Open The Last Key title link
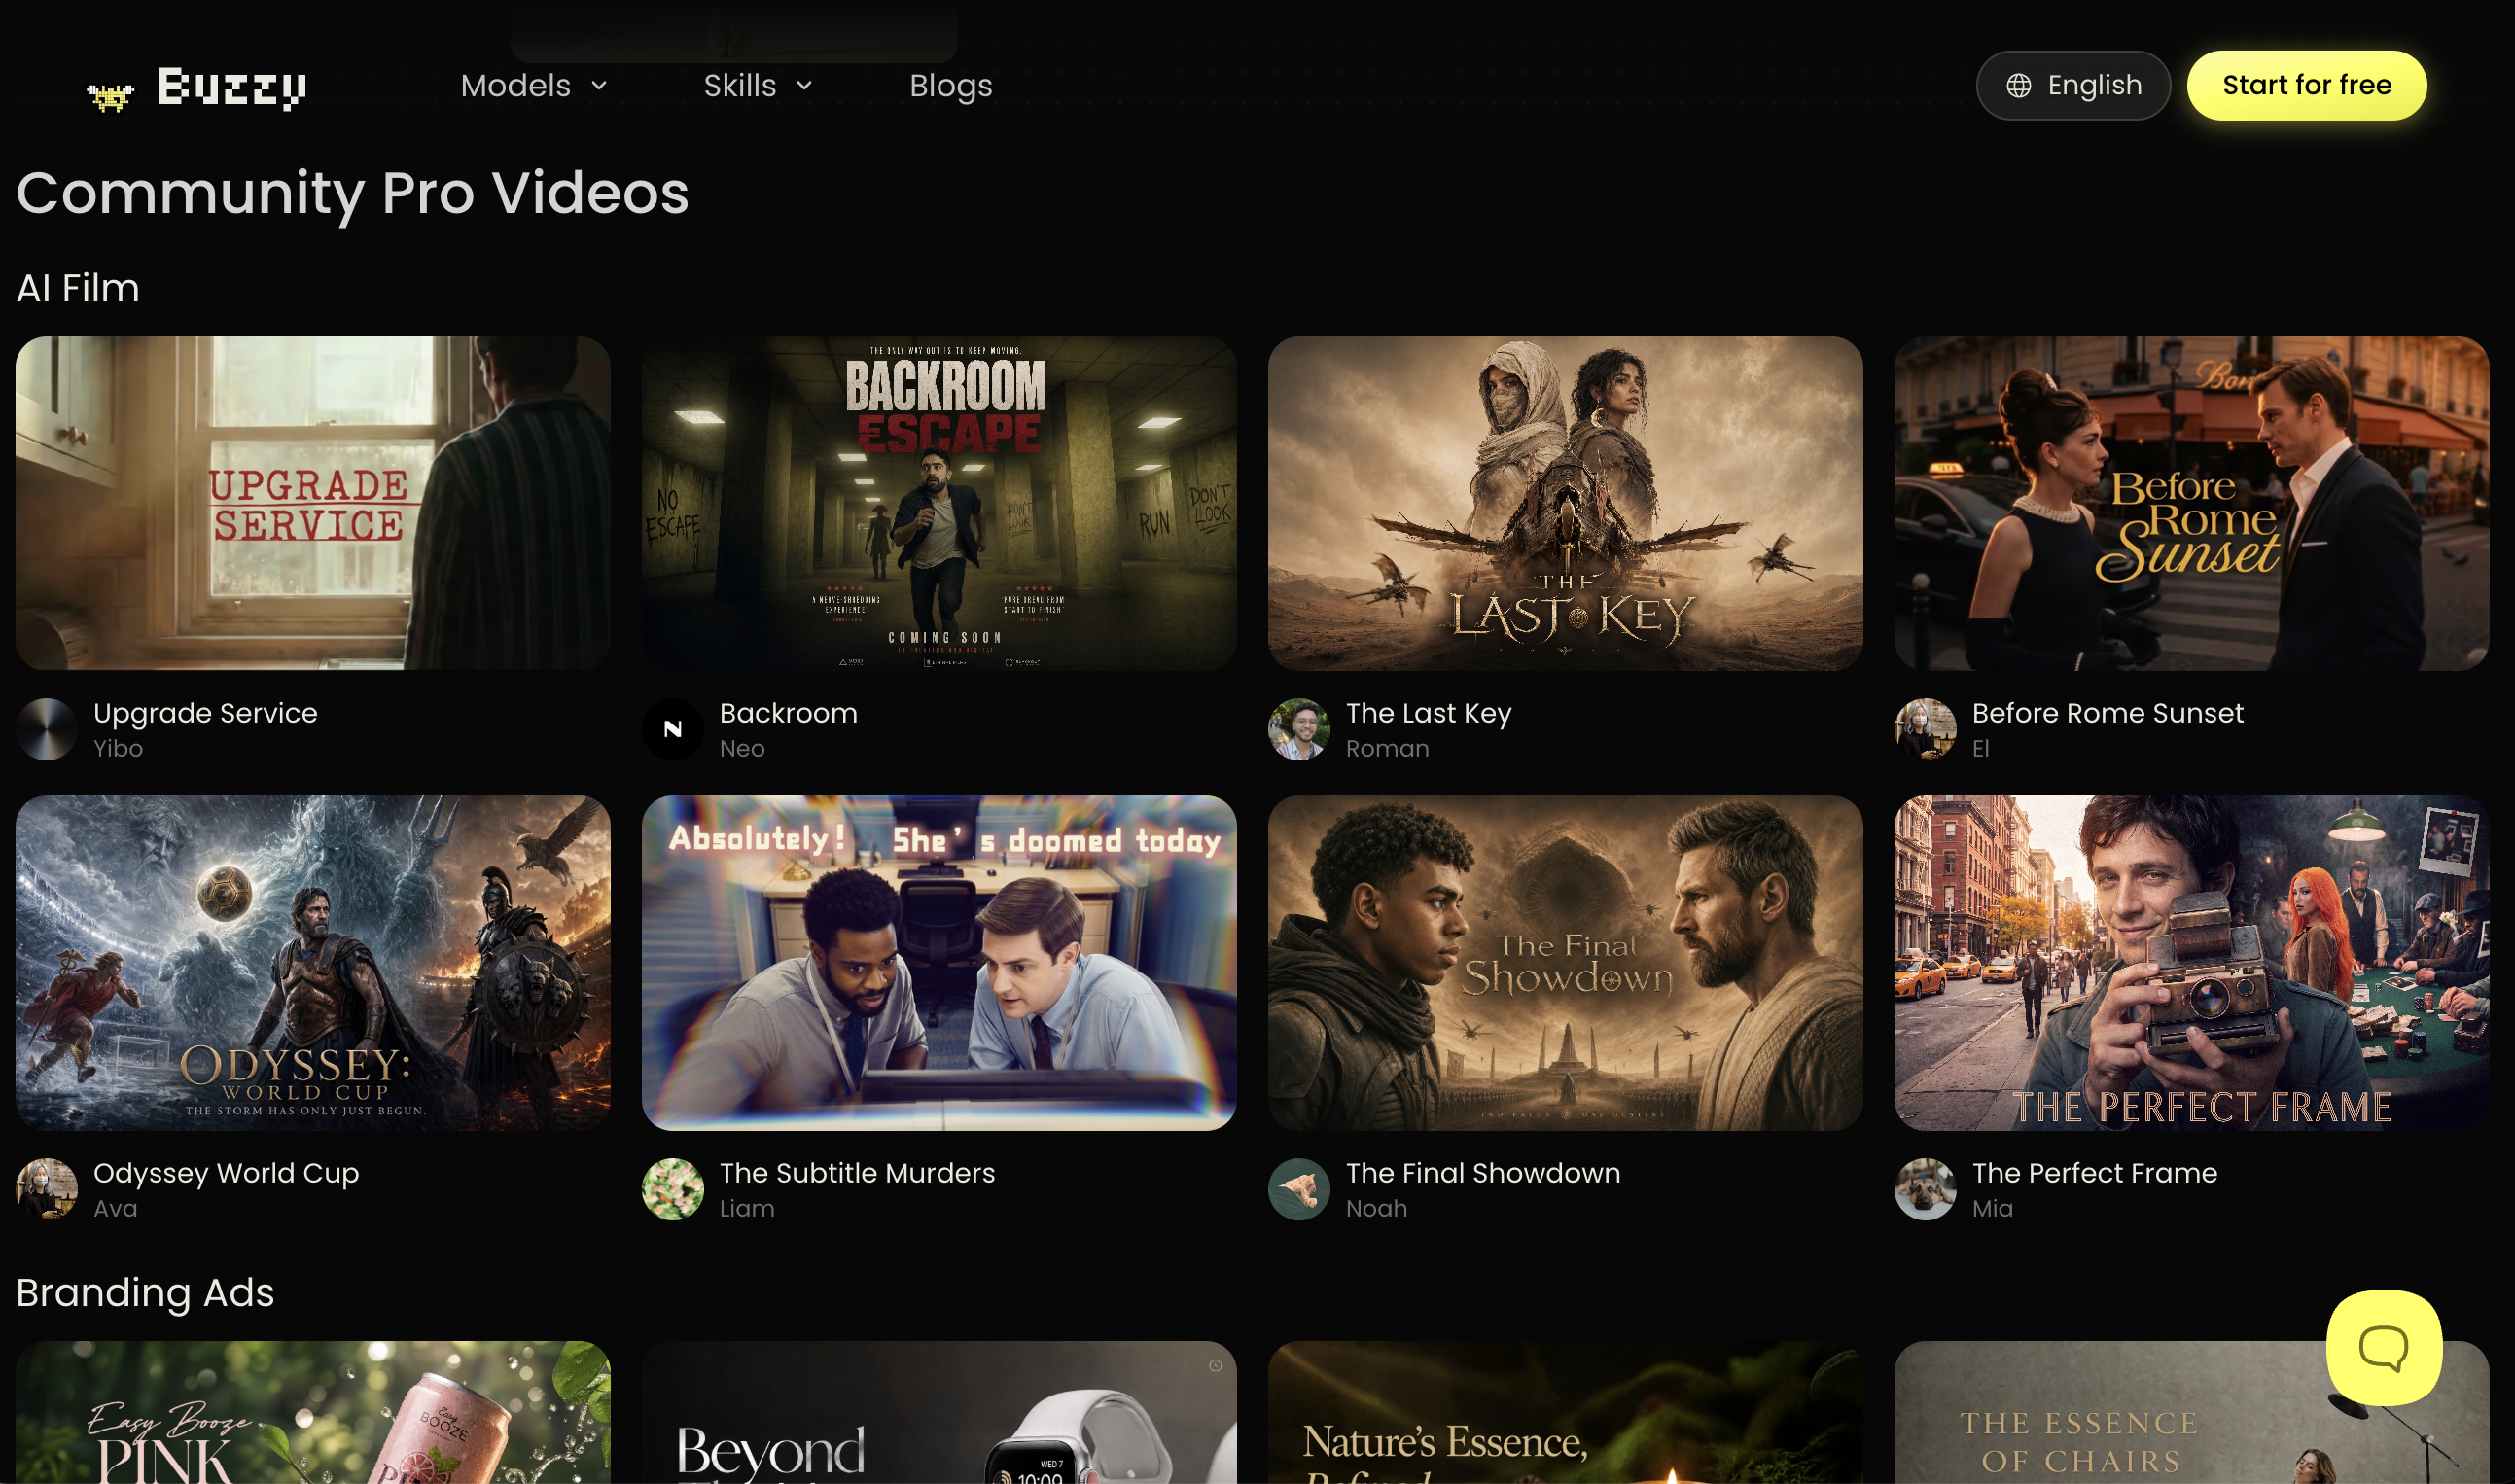 pos(1428,713)
